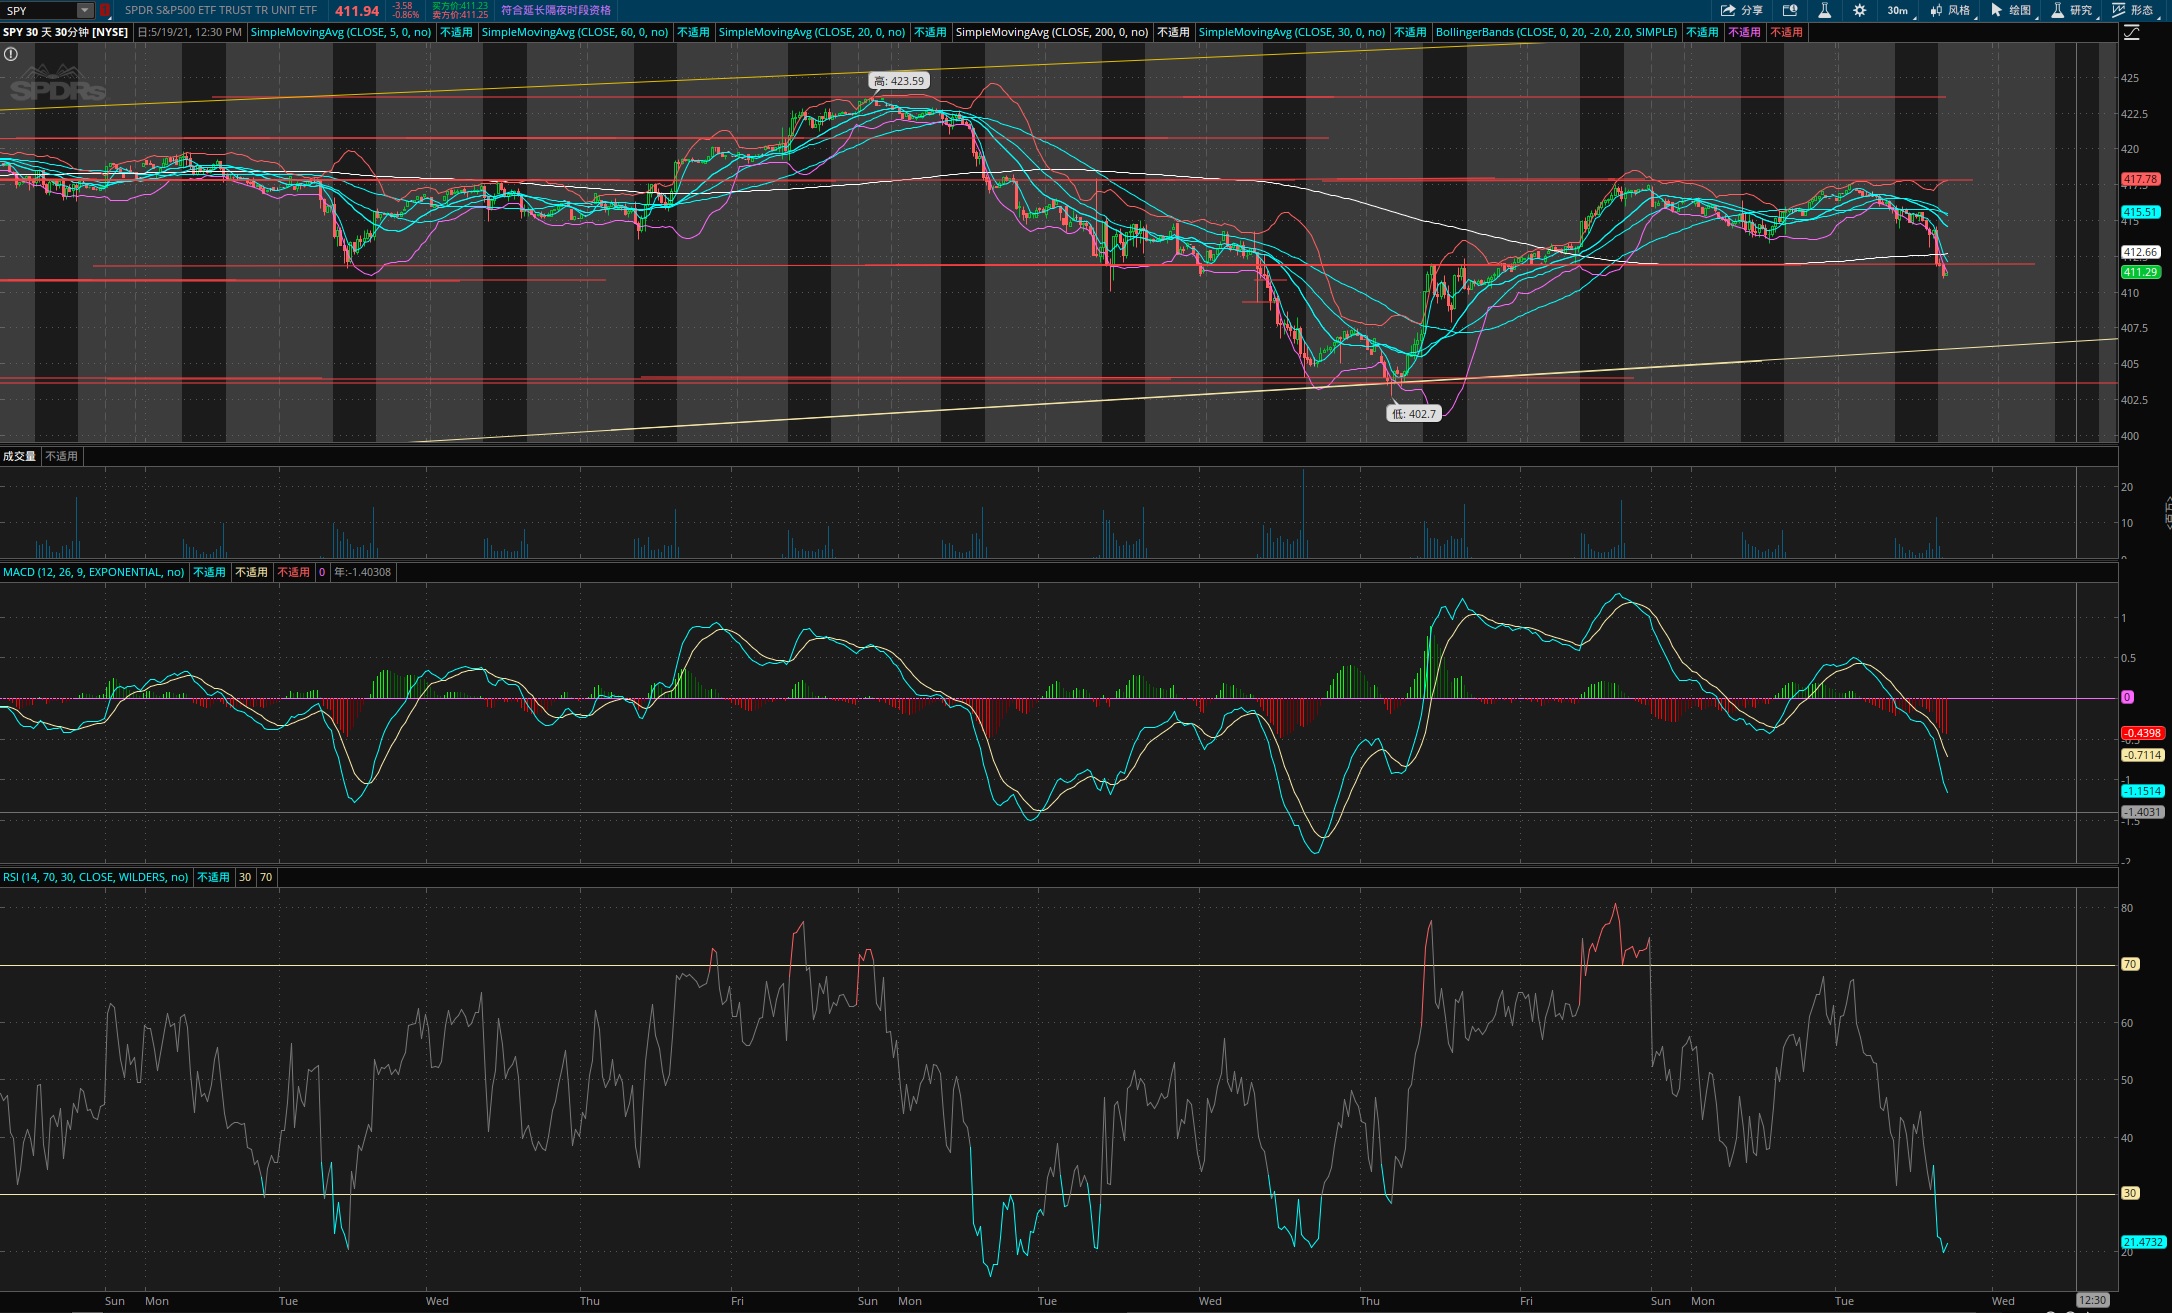Click the SPY 30 天 30分钟 [NYSE] label

[66, 32]
